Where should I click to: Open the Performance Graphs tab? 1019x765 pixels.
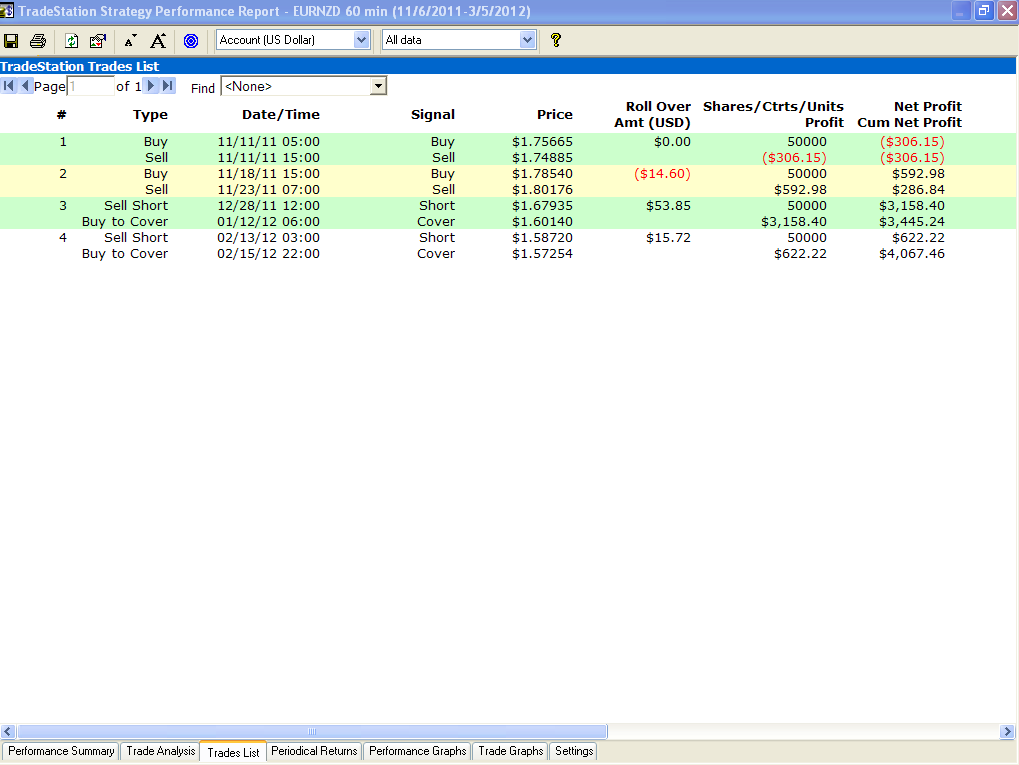pos(417,751)
